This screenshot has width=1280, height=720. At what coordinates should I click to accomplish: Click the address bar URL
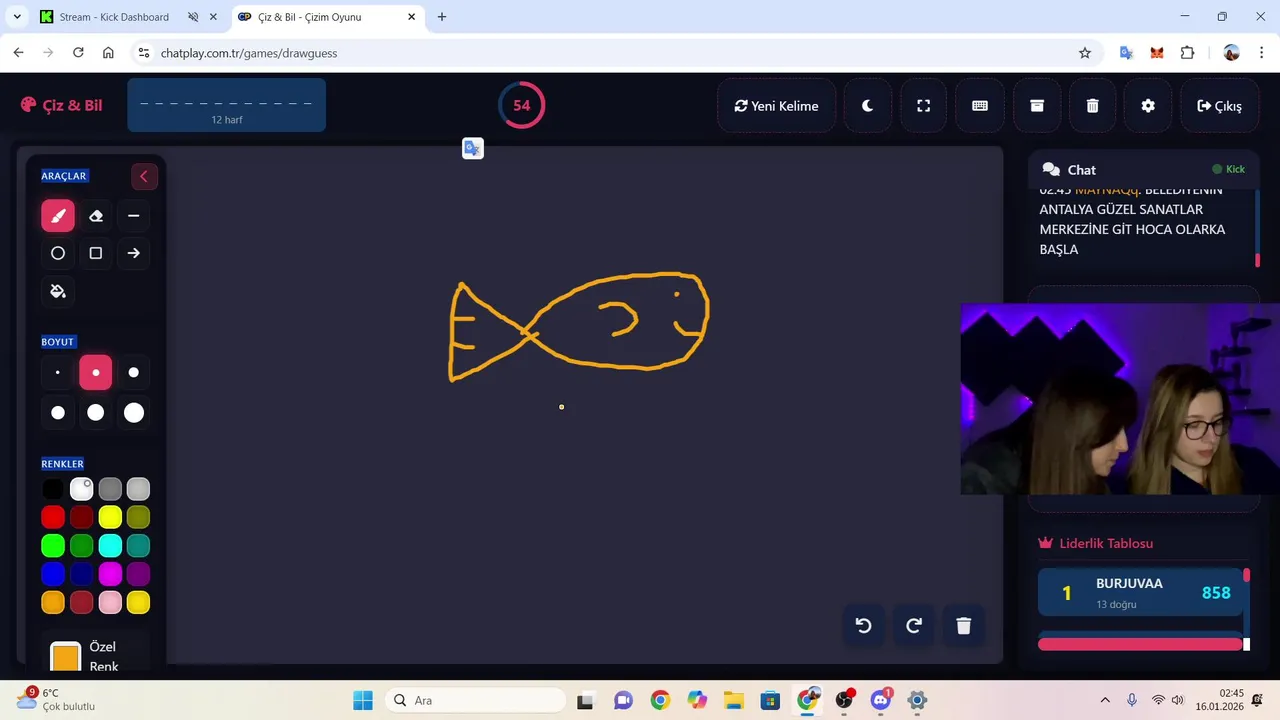coord(249,53)
